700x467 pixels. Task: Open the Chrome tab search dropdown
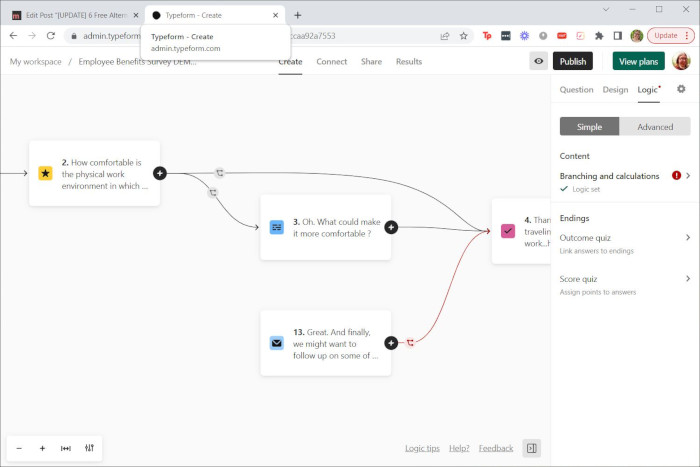[606, 9]
